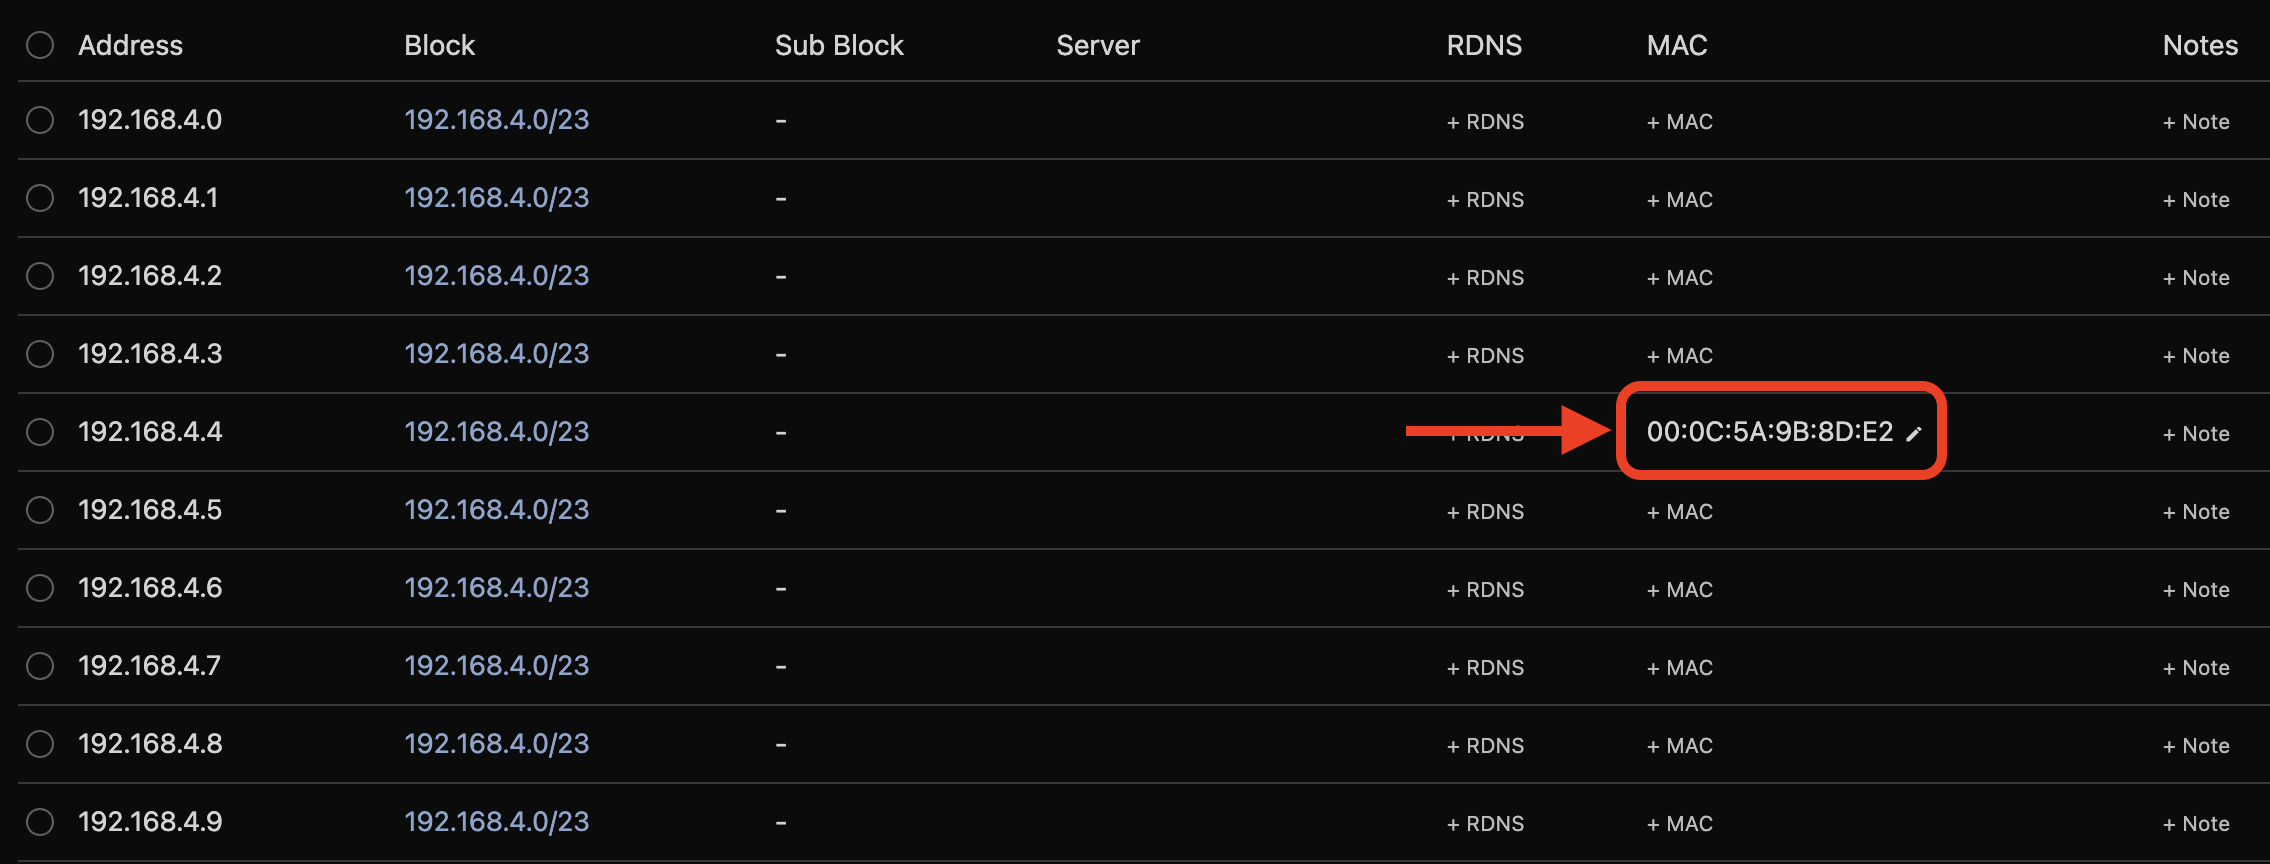Click the pencil edit icon beside MAC address
The image size is (2270, 864).
[1914, 433]
